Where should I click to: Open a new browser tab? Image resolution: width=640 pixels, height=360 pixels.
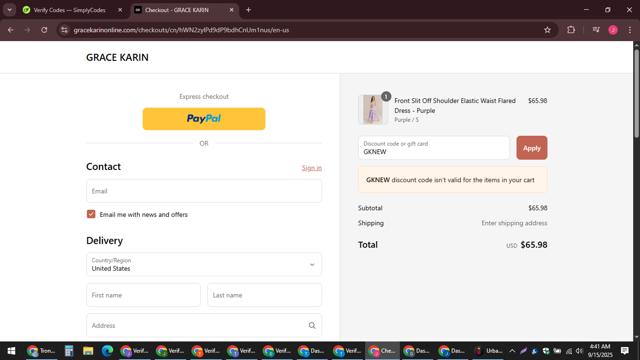coord(248,10)
